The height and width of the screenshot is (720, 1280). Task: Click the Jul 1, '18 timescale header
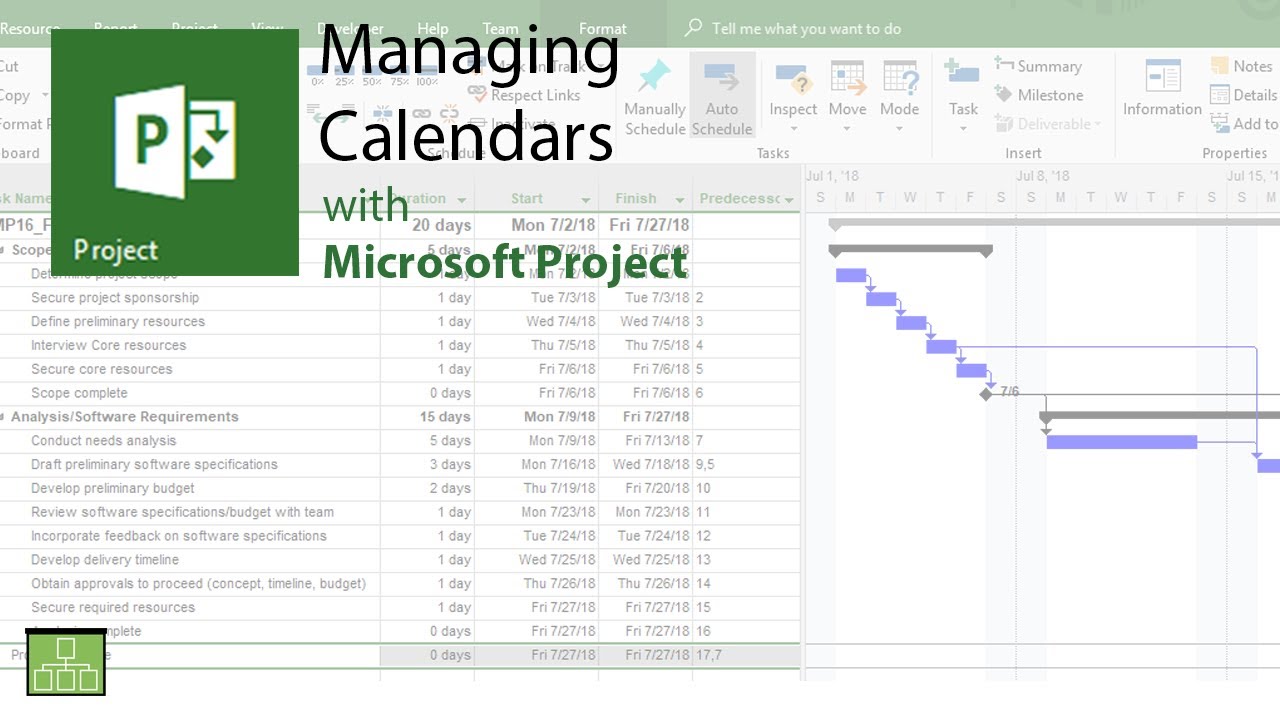(832, 176)
